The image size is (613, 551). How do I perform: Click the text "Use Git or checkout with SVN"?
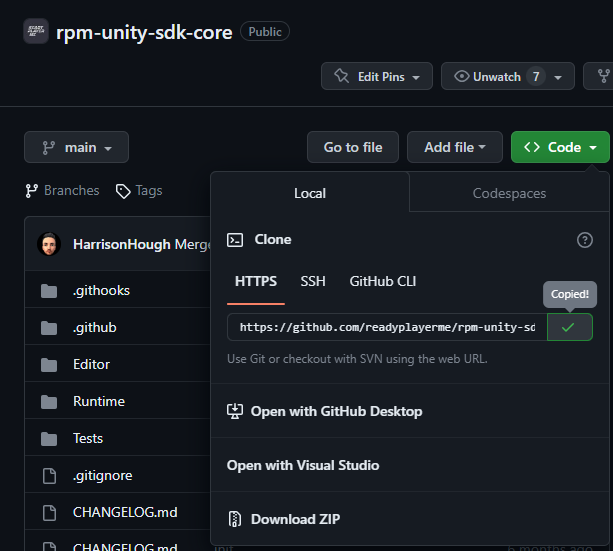click(304, 359)
